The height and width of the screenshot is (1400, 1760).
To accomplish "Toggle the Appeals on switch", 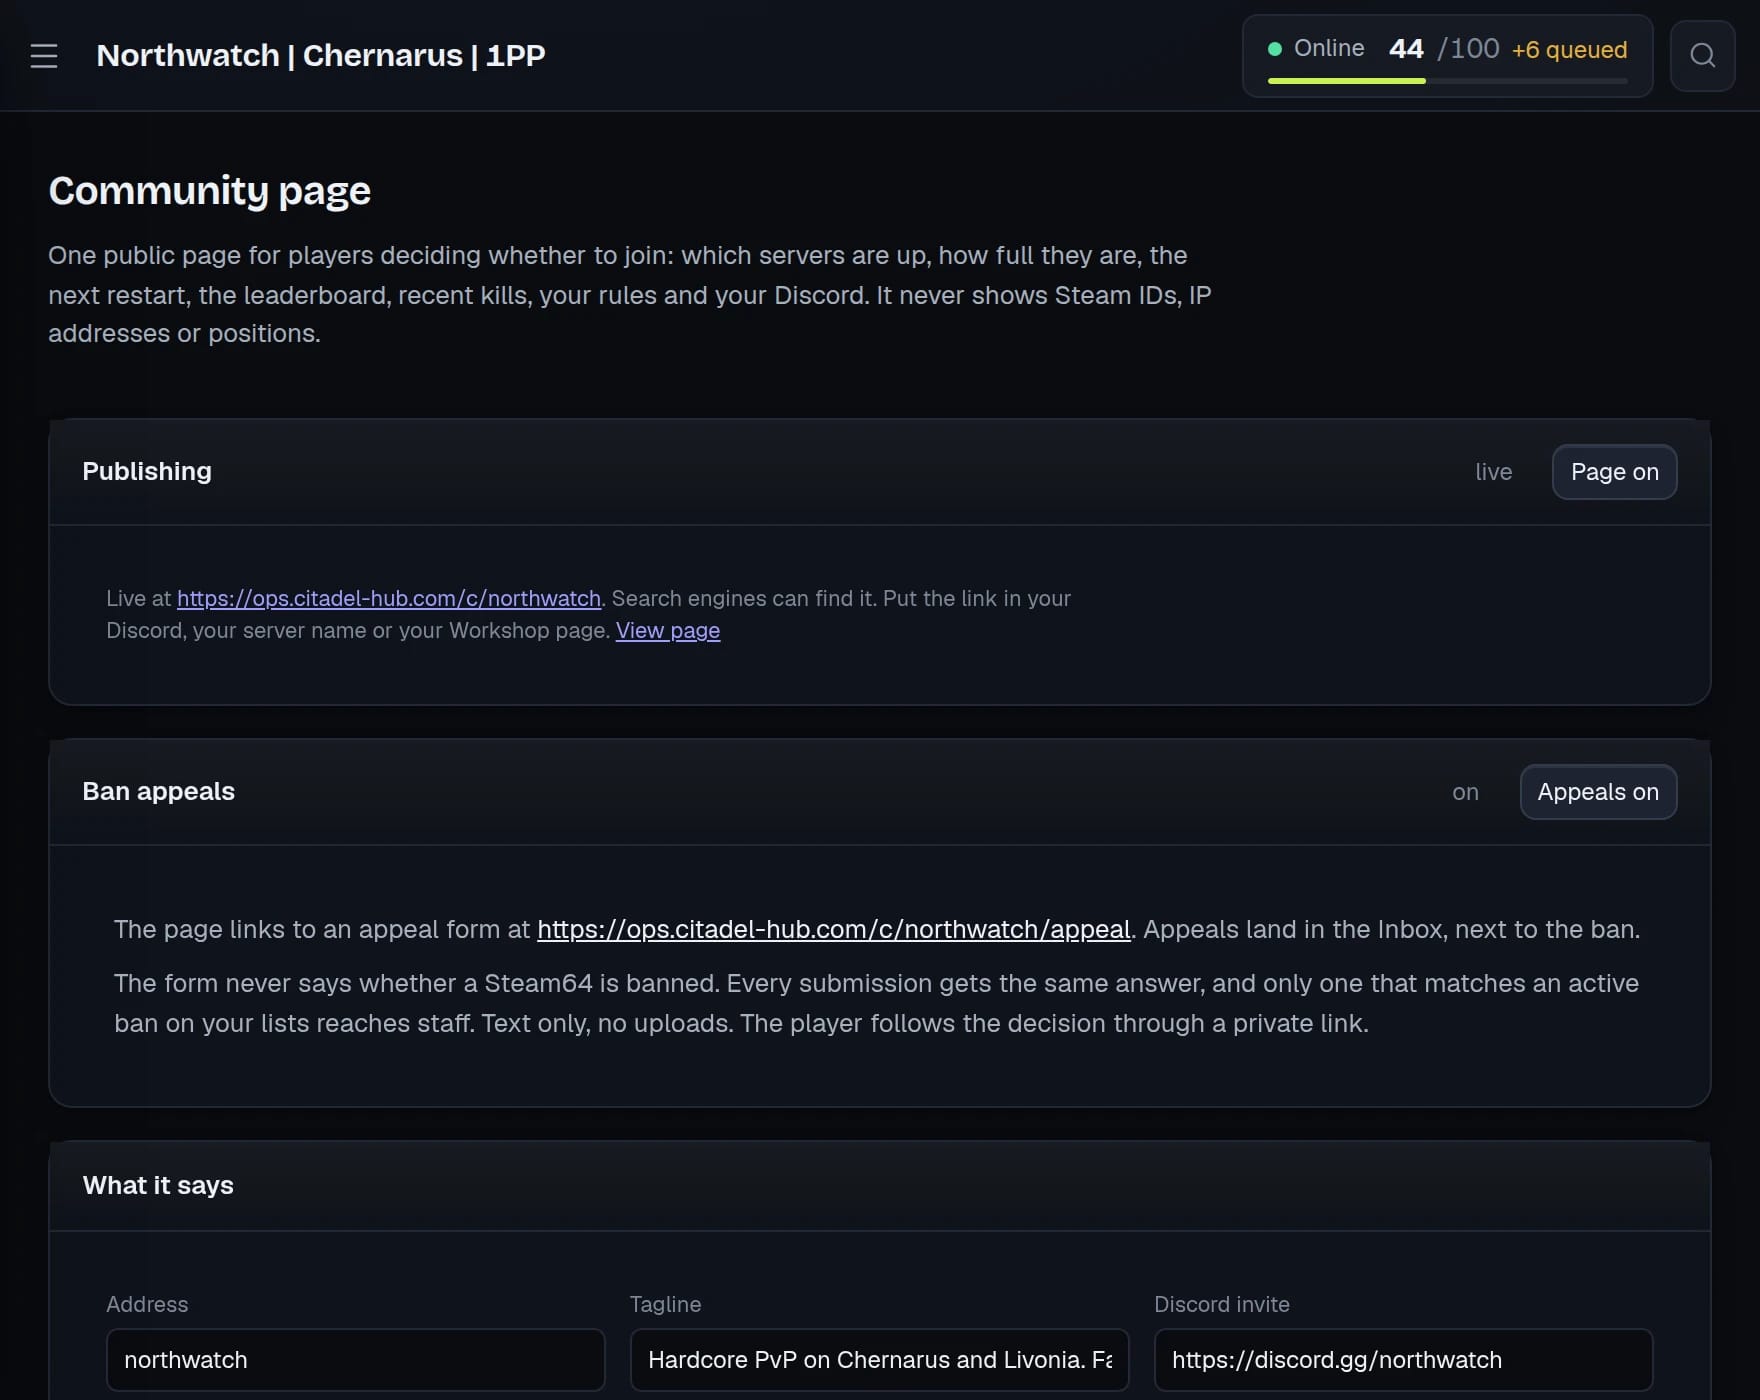I will [1598, 792].
